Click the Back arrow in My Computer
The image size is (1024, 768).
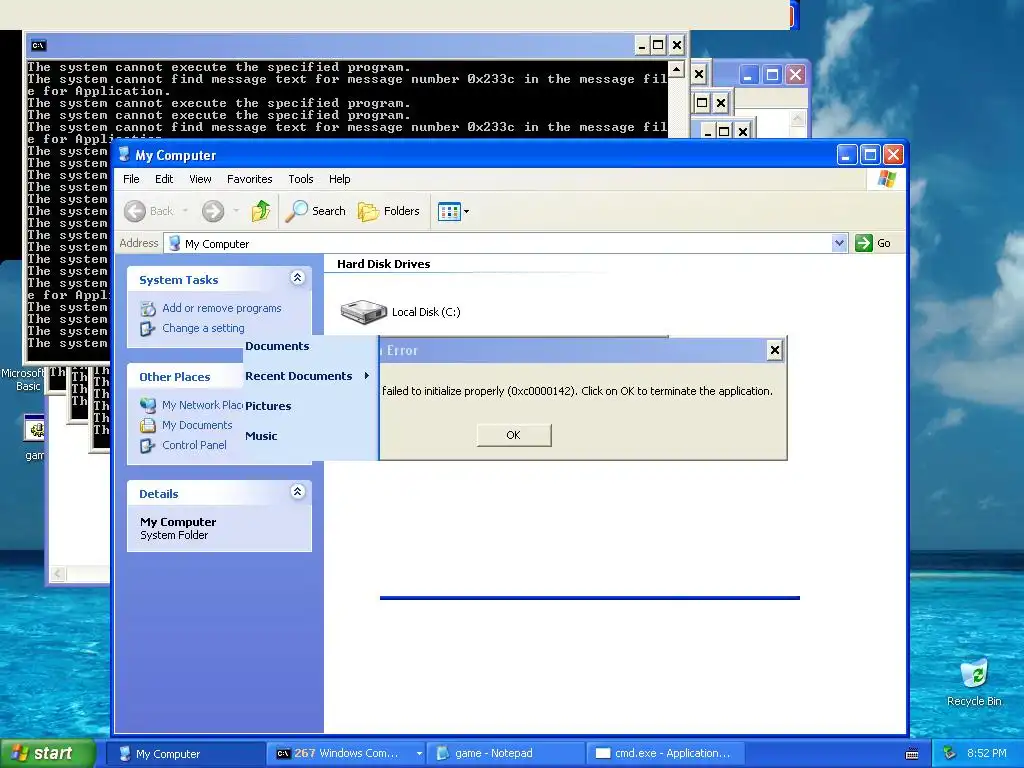click(x=135, y=211)
